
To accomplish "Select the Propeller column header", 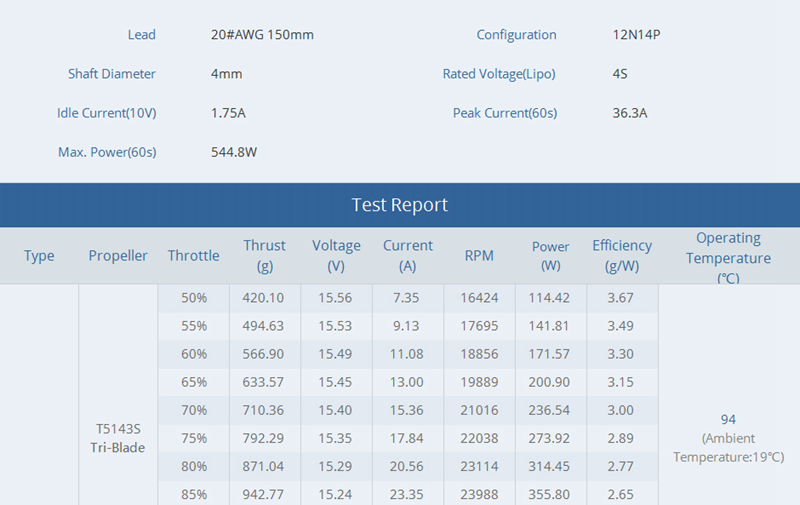I will tap(118, 256).
